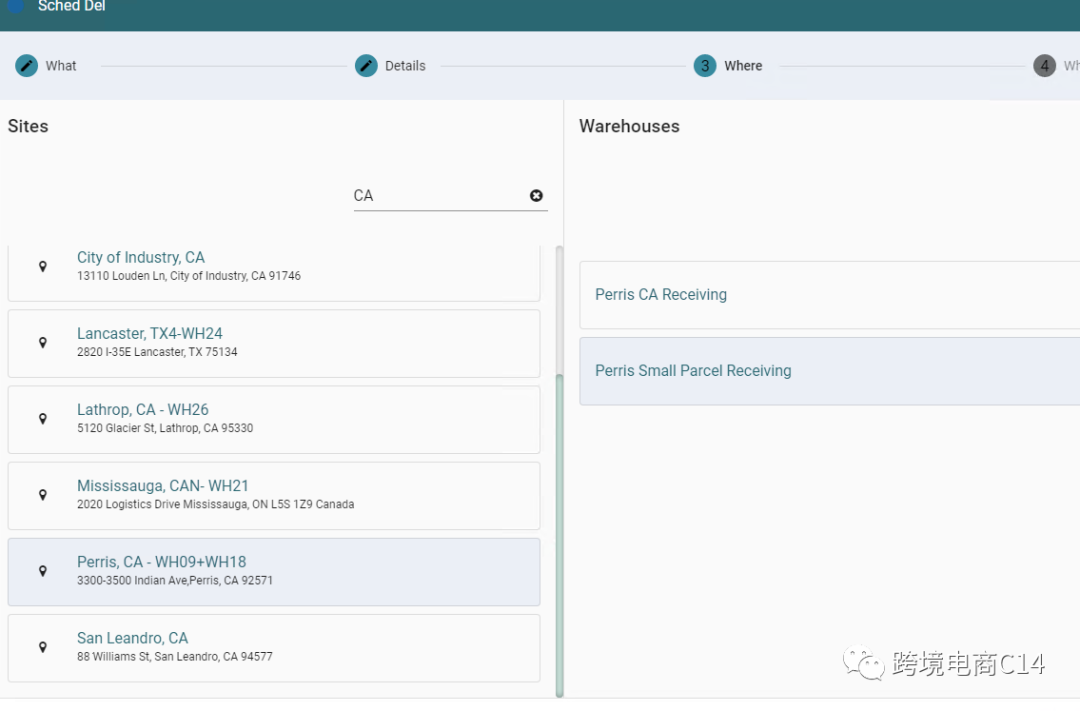The height and width of the screenshot is (711, 1080).
Task: Clear the CA search text with X icon
Action: [536, 196]
